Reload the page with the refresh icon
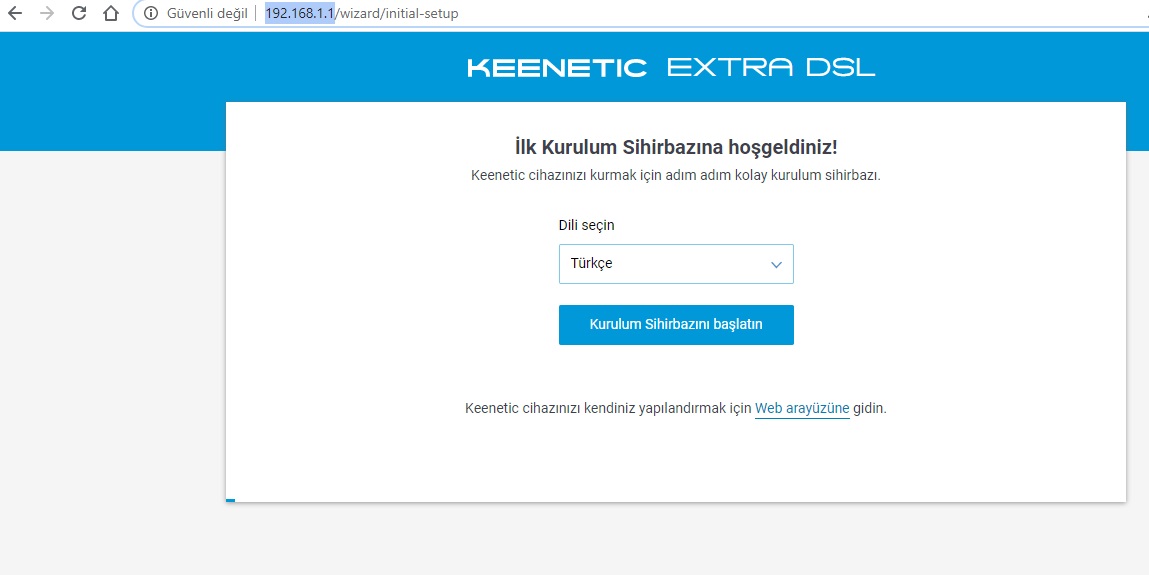The image size is (1149, 575). pyautogui.click(x=79, y=13)
